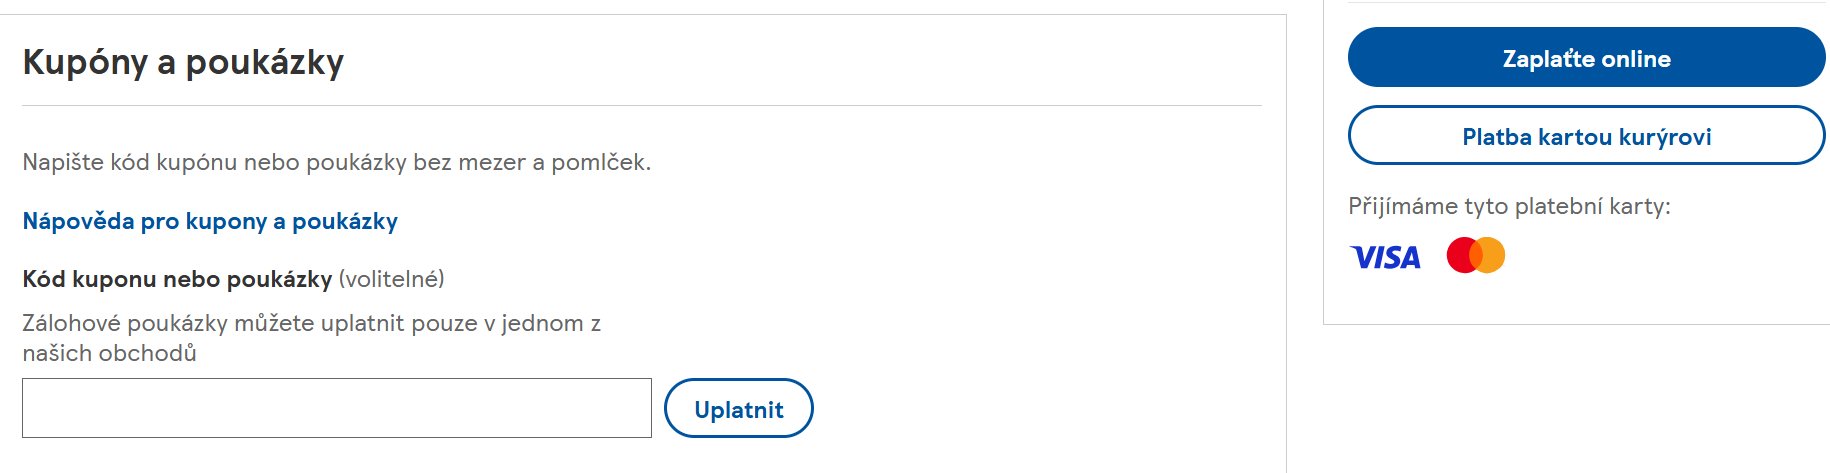Image resolution: width=1830 pixels, height=473 pixels.
Task: Click the Kupóny a poukázky heading
Action: [183, 62]
